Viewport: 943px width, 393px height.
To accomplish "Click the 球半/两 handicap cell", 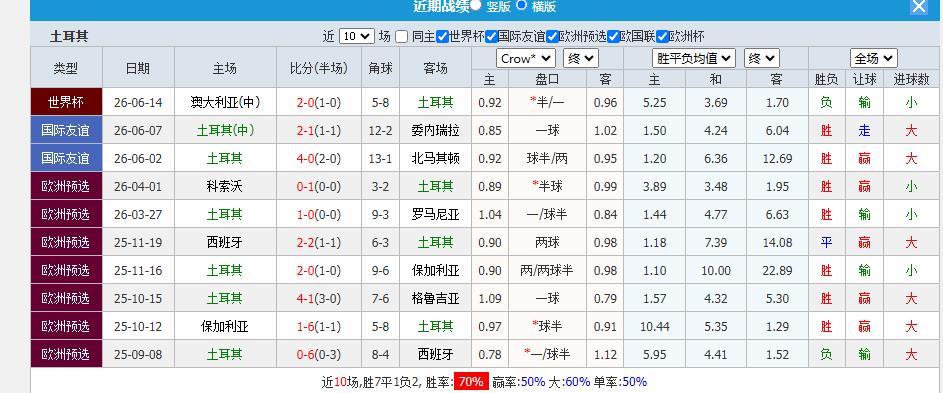I will pyautogui.click(x=547, y=158).
